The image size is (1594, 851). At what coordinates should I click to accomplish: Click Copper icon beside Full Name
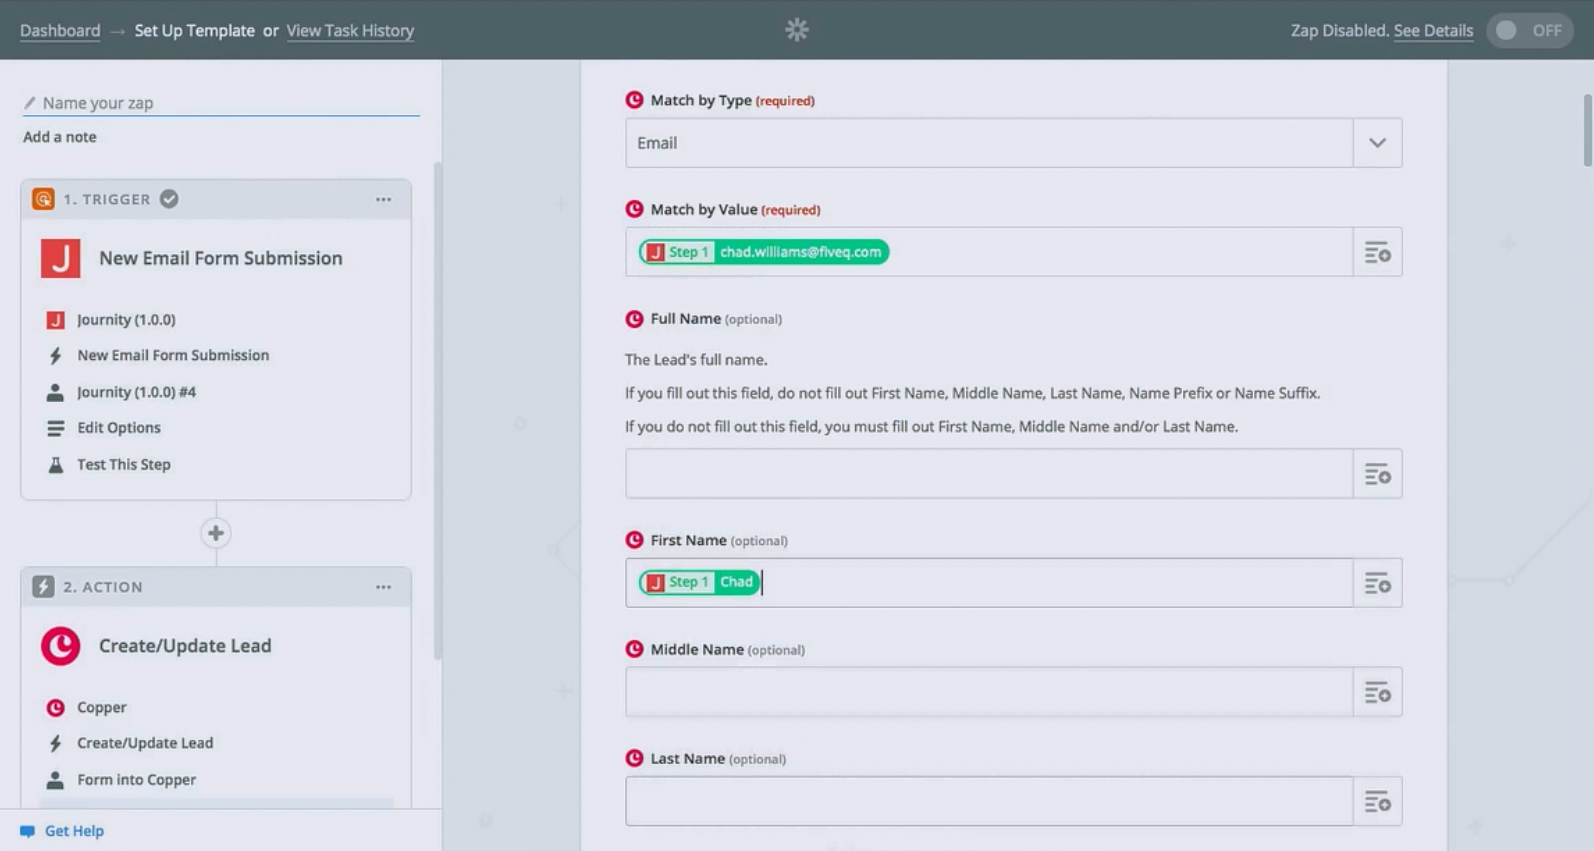634,319
